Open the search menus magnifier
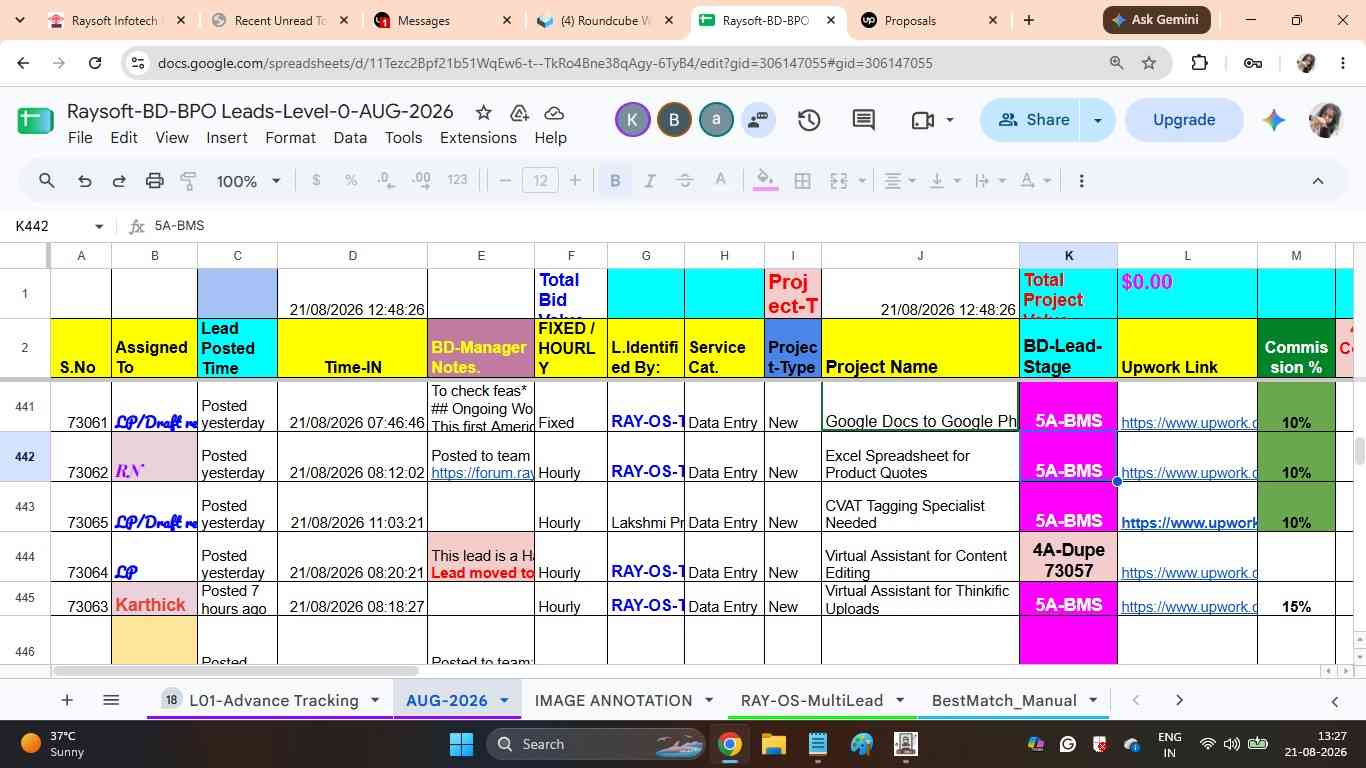 (x=46, y=181)
